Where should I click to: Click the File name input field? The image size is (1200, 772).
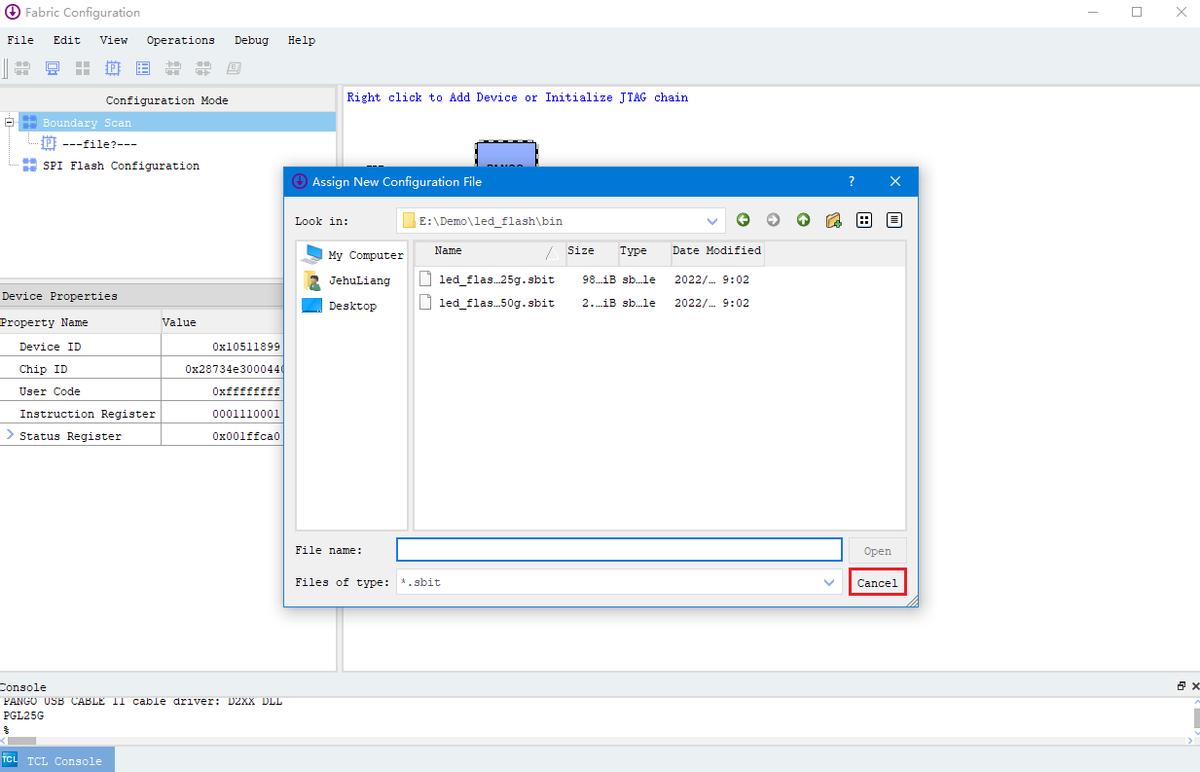coord(619,550)
